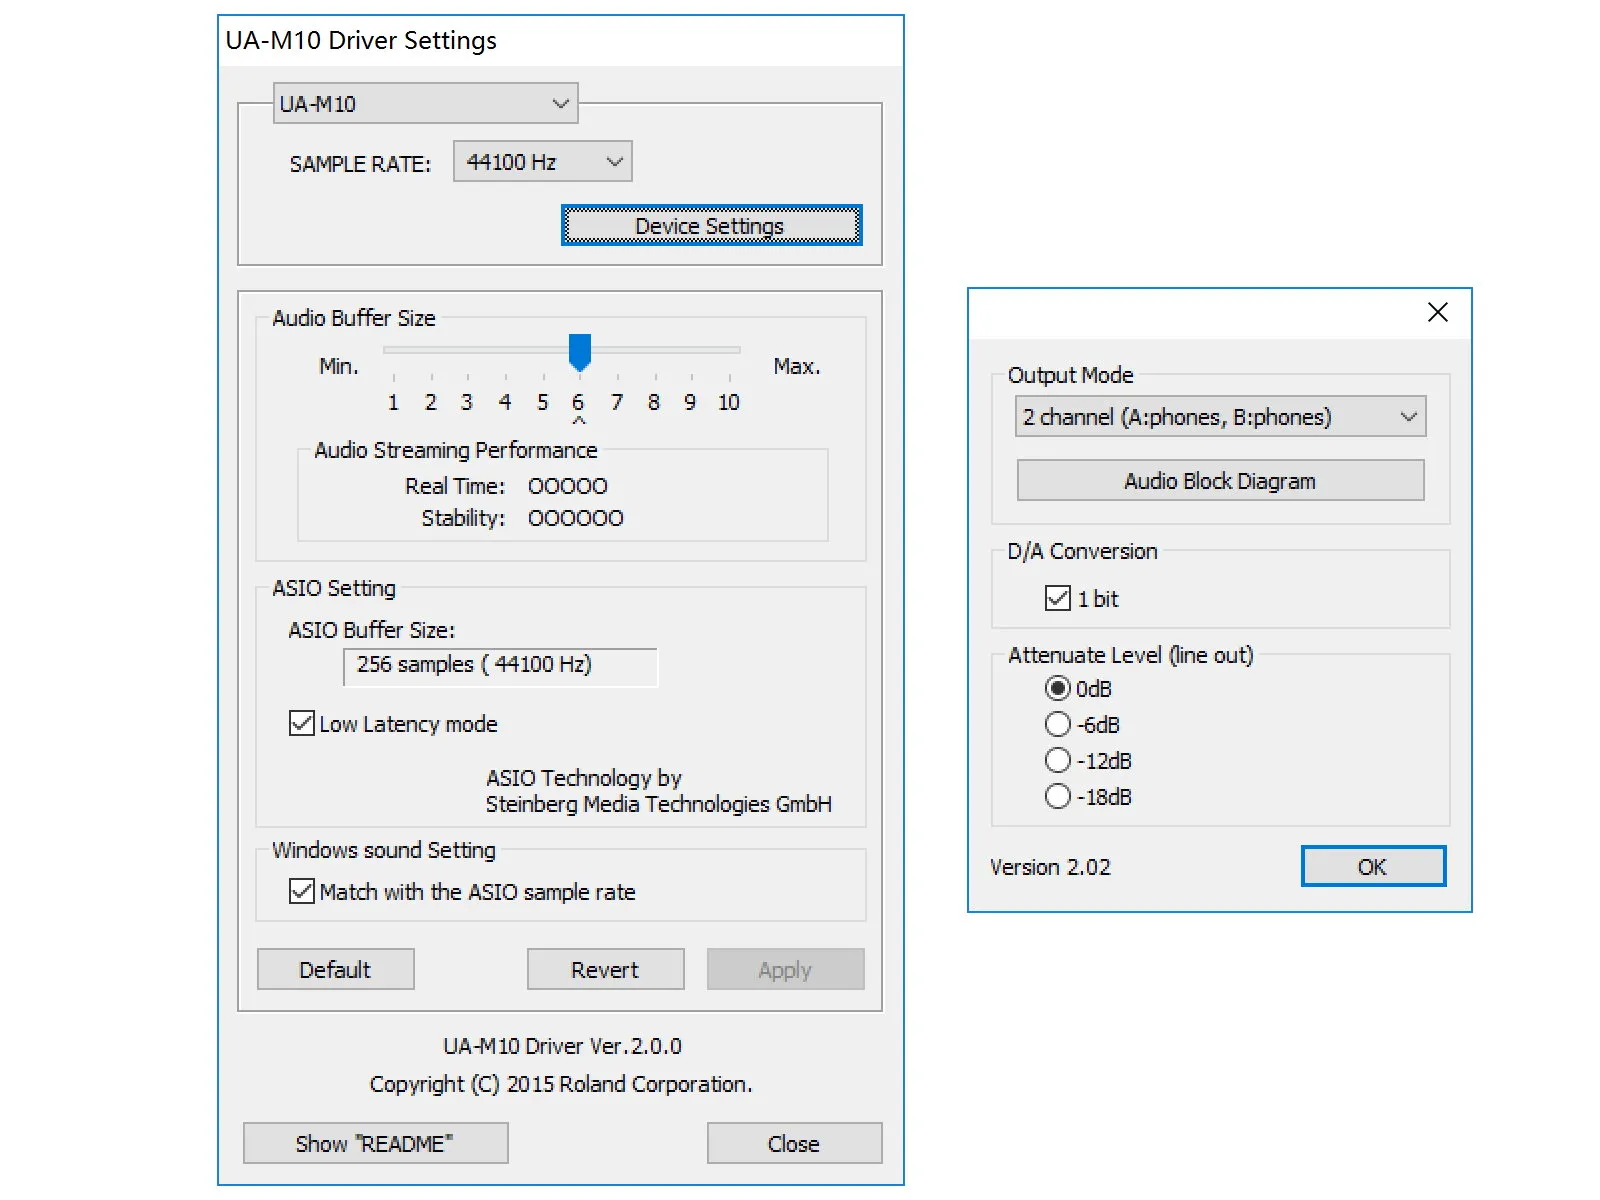Click the greyed Apply button
Viewport: 1600px width, 1200px height.
(785, 969)
